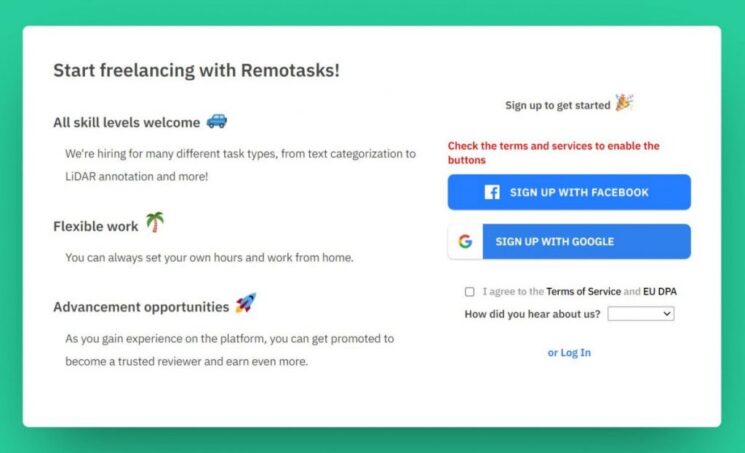This screenshot has width=745, height=453.
Task: Open the Terms of Service link
Action: (583, 291)
